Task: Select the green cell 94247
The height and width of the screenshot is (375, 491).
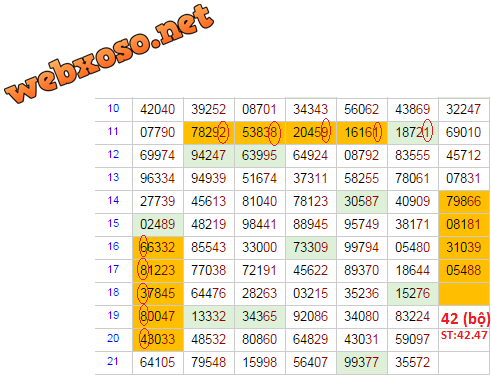Action: click(209, 156)
